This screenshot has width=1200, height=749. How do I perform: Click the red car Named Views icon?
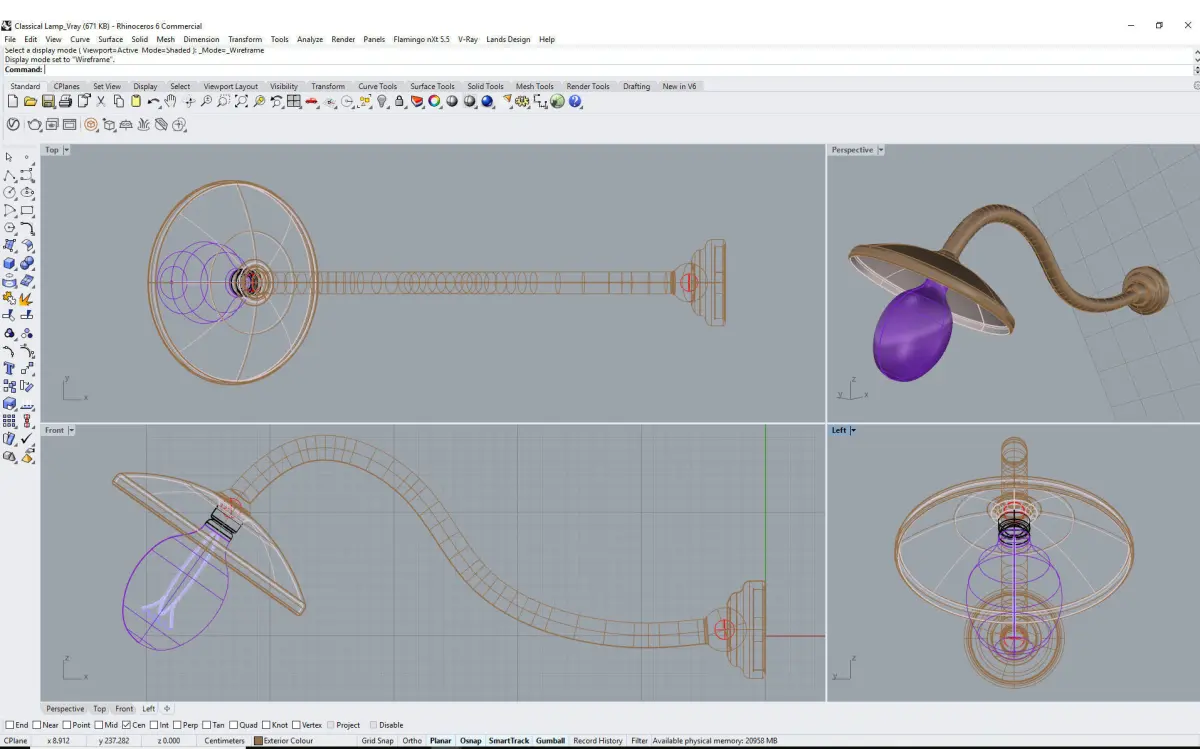pyautogui.click(x=312, y=101)
